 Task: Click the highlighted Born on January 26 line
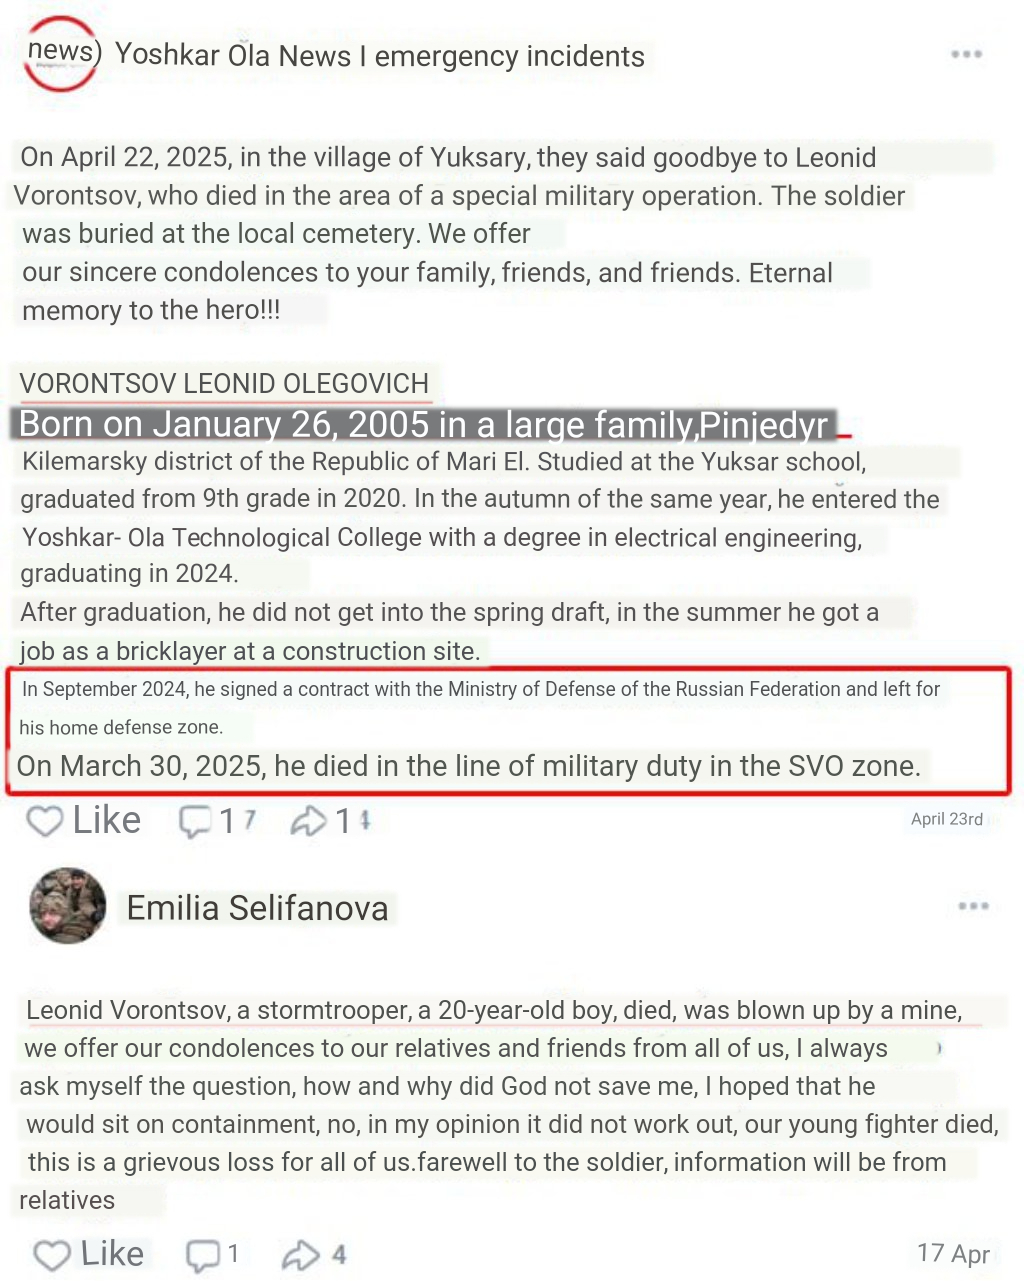coord(423,424)
